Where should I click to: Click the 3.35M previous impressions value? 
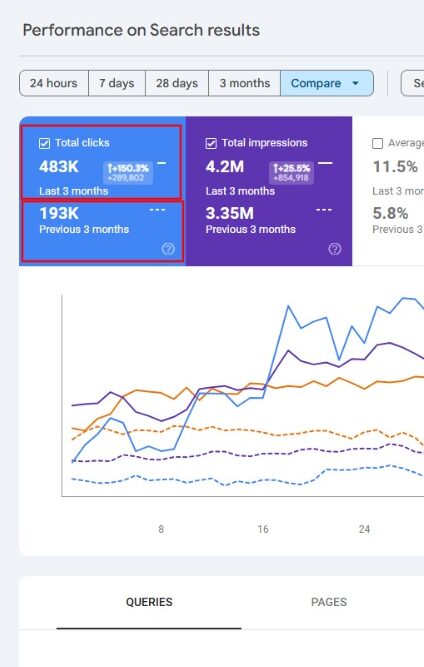click(230, 213)
